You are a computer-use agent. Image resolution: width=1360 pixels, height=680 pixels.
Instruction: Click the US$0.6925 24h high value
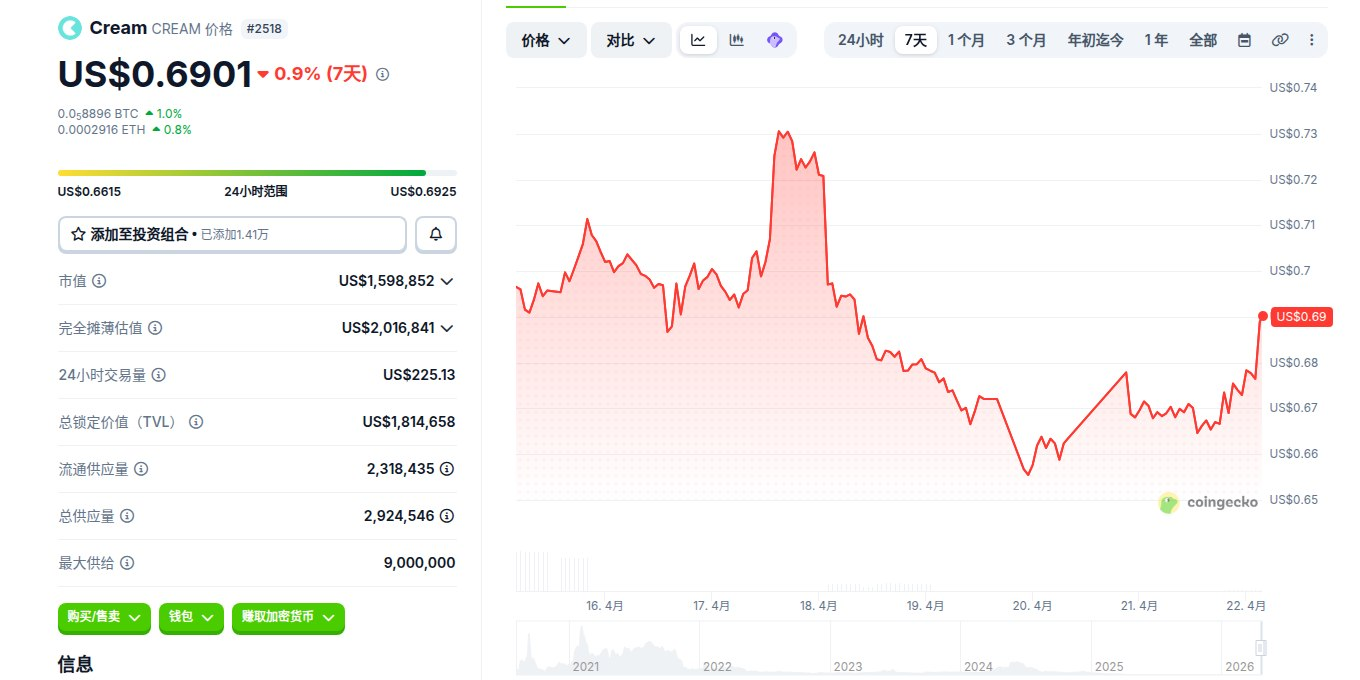[x=424, y=192]
